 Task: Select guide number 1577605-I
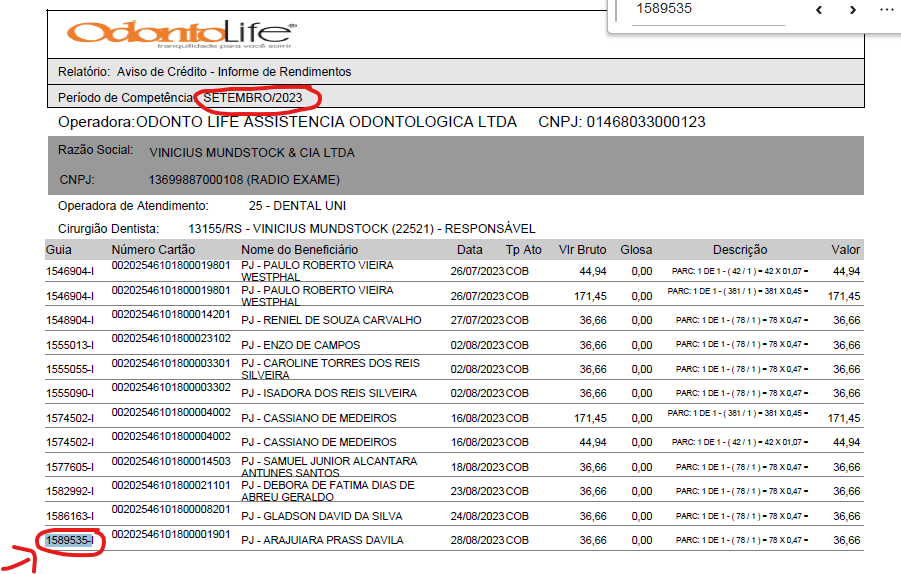pos(70,468)
